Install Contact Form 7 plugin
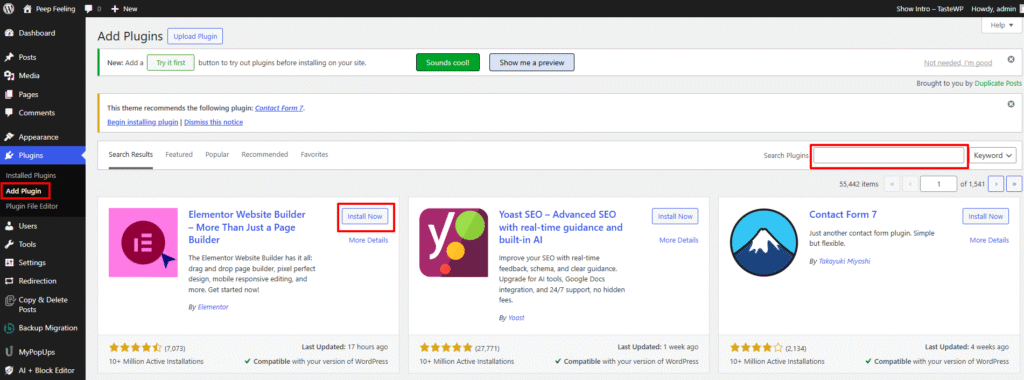The height and width of the screenshot is (380, 1024). 985,216
